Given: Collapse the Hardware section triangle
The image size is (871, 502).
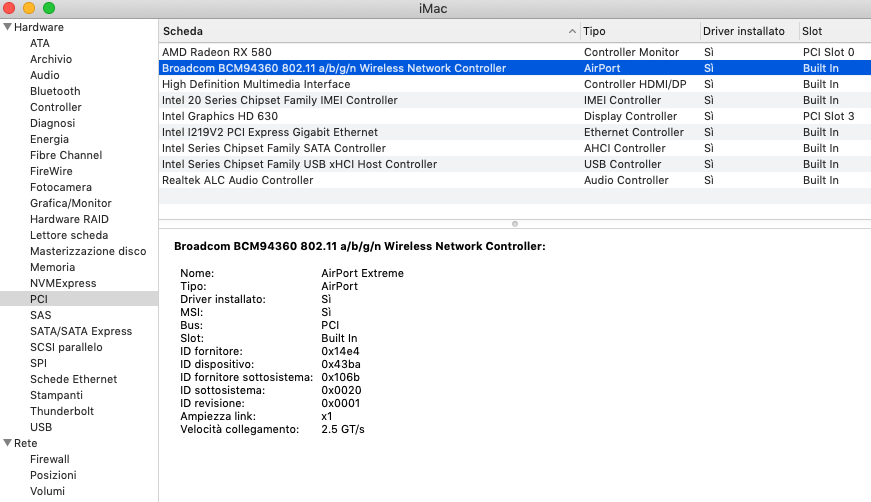Looking at the screenshot, I should [x=7, y=27].
